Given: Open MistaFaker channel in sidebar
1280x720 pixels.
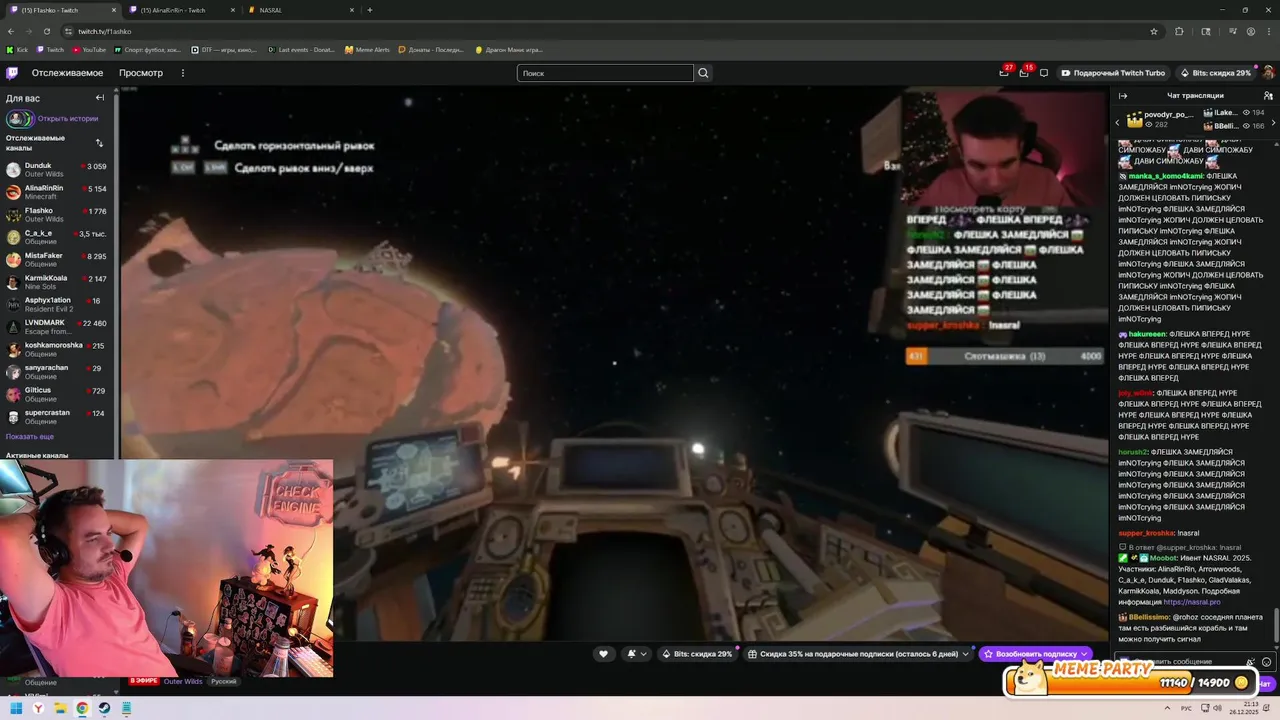Looking at the screenshot, I should [59, 260].
